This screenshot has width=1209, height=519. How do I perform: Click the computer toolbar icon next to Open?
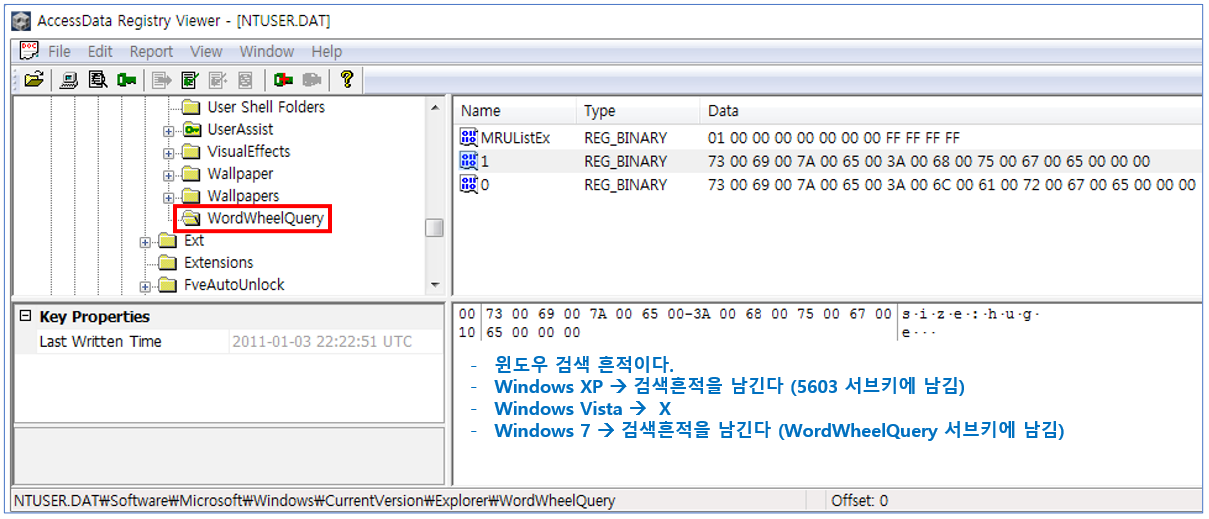[70, 80]
